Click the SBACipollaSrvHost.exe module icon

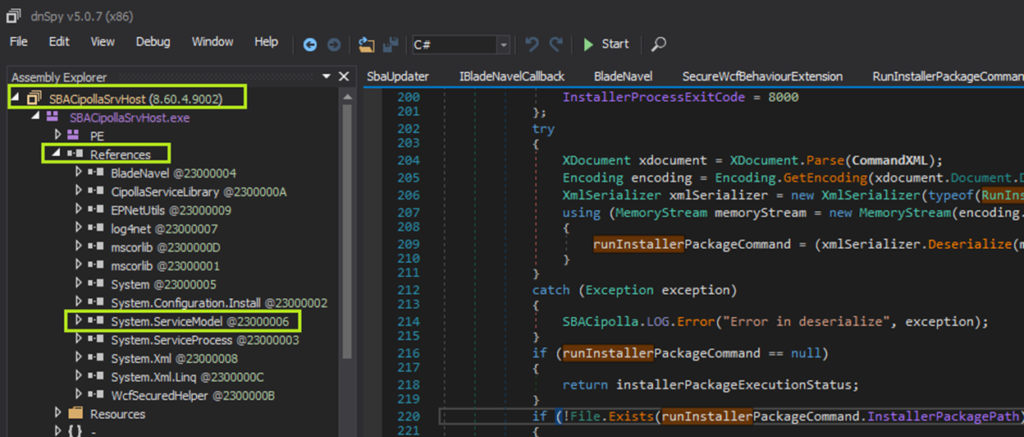(x=50, y=118)
